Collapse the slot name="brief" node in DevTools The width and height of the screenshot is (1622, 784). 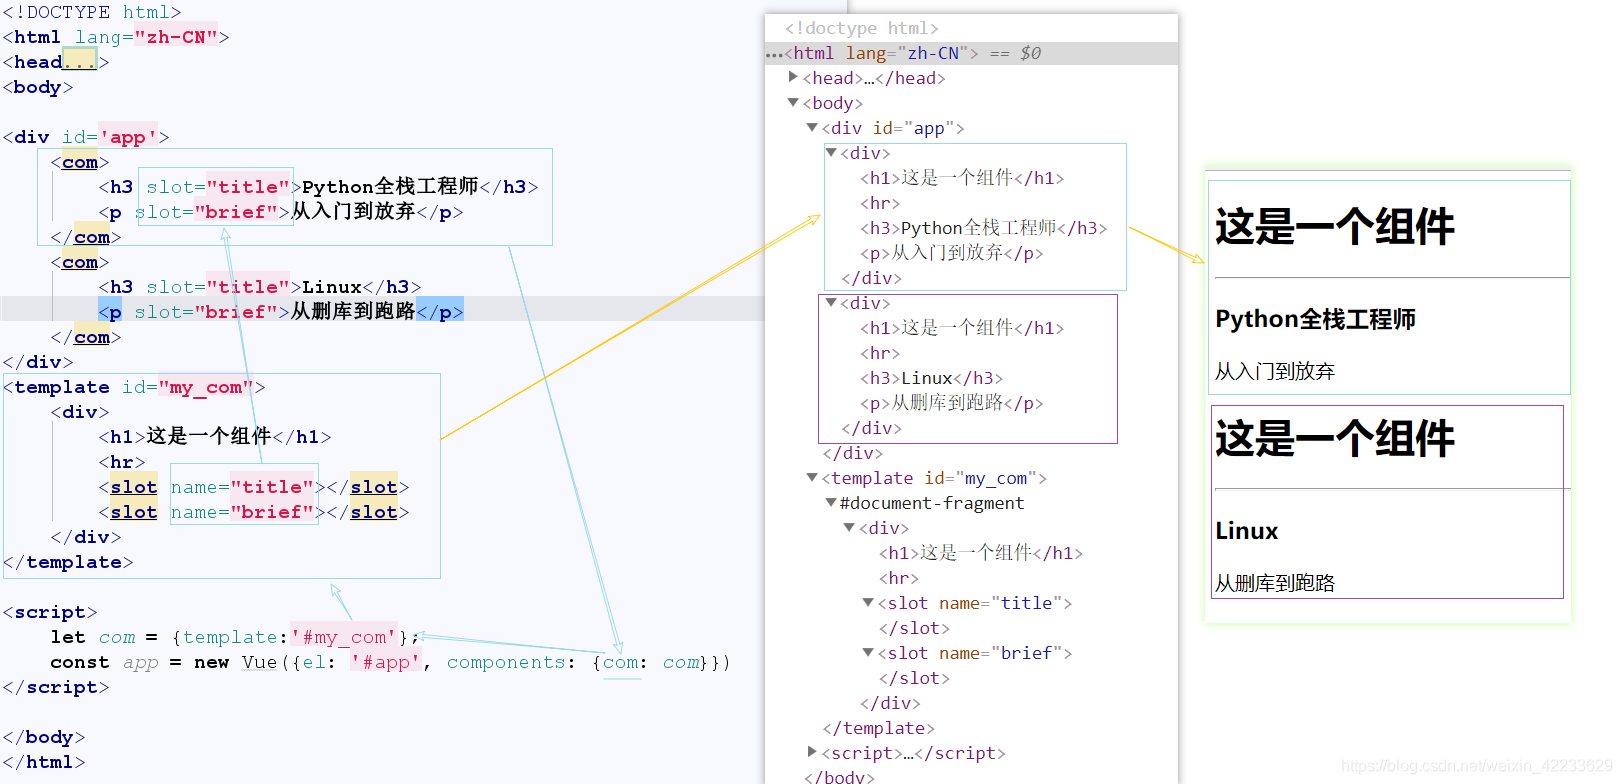(x=868, y=653)
